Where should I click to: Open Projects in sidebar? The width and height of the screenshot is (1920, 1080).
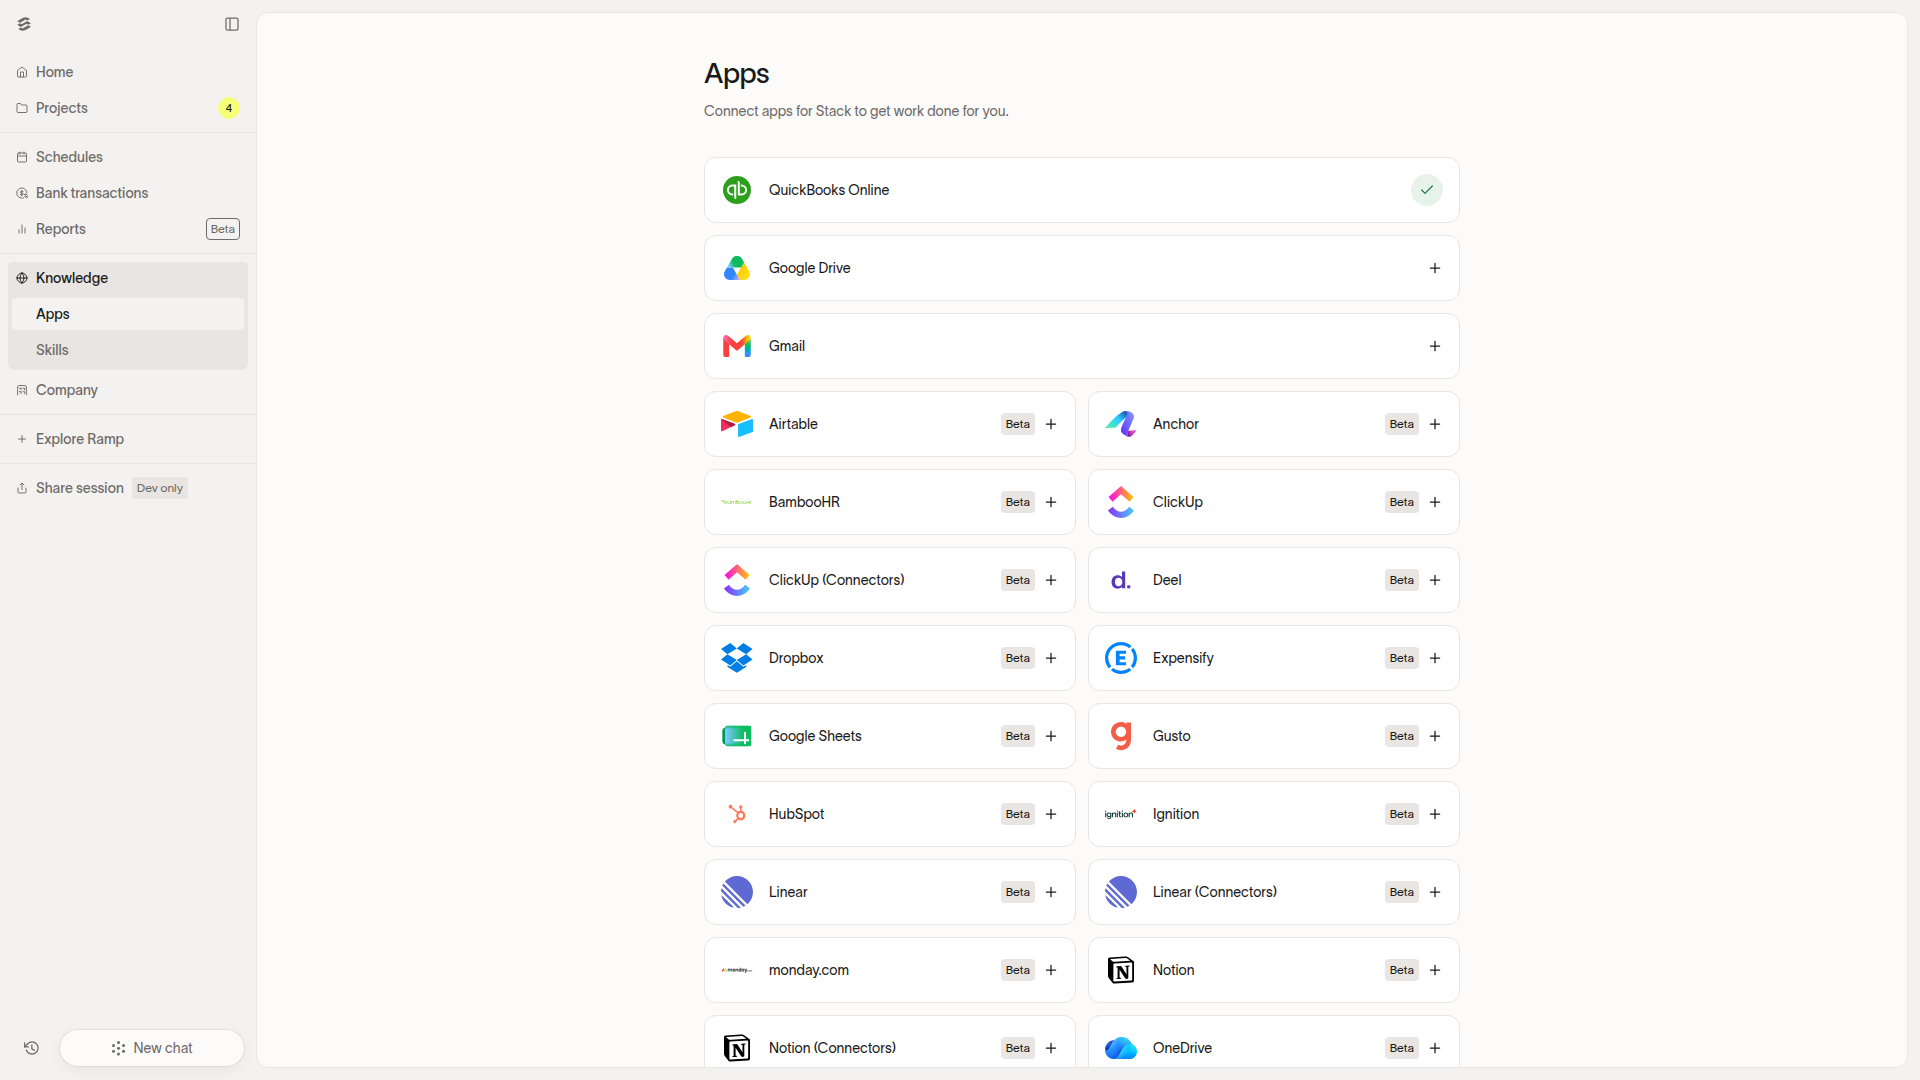(x=128, y=108)
